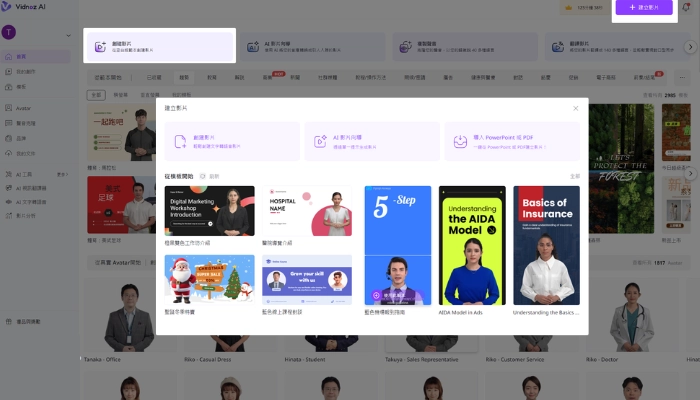Click the crown minutes-remaining badge
The image size is (700, 400).
point(585,8)
